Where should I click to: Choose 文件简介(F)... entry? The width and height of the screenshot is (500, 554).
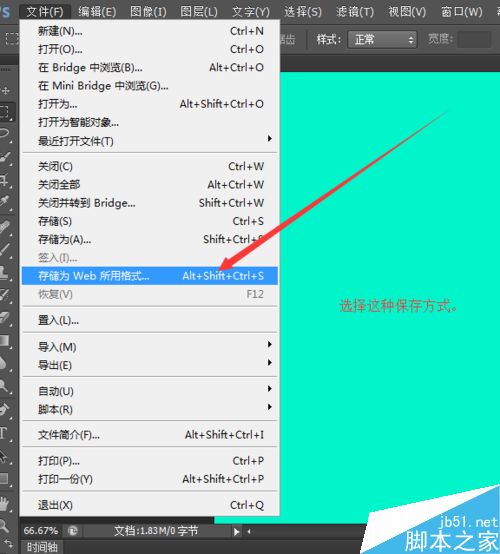pos(150,435)
